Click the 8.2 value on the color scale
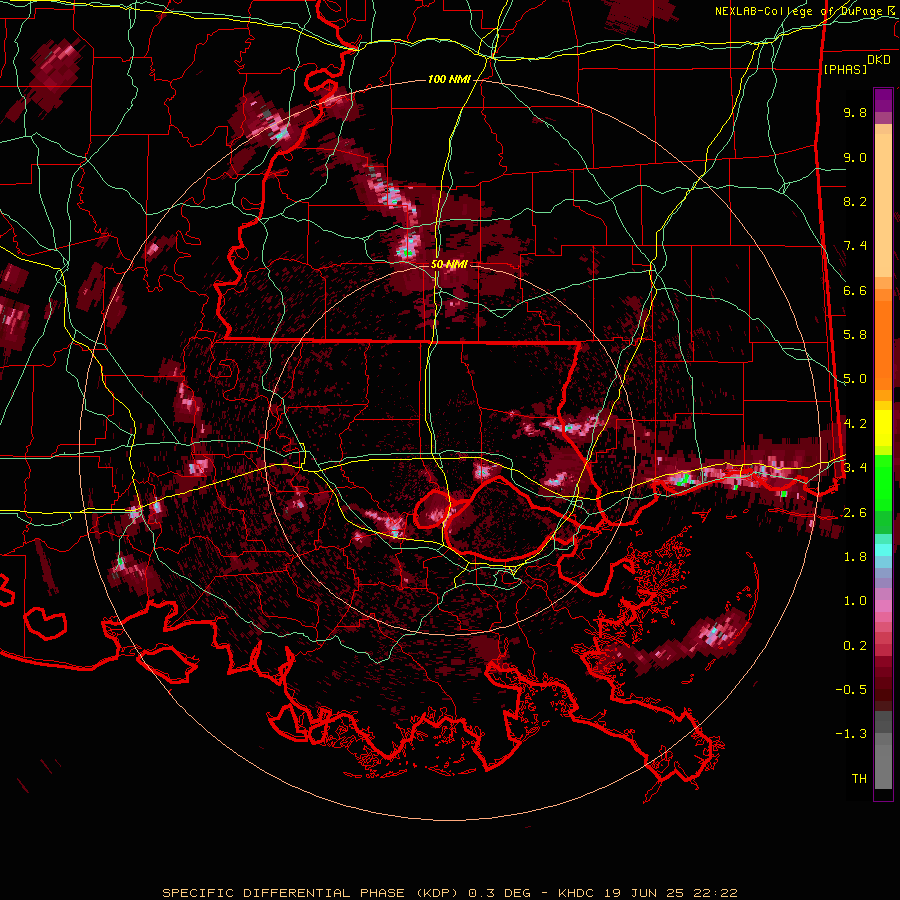The width and height of the screenshot is (900, 900). coord(855,201)
